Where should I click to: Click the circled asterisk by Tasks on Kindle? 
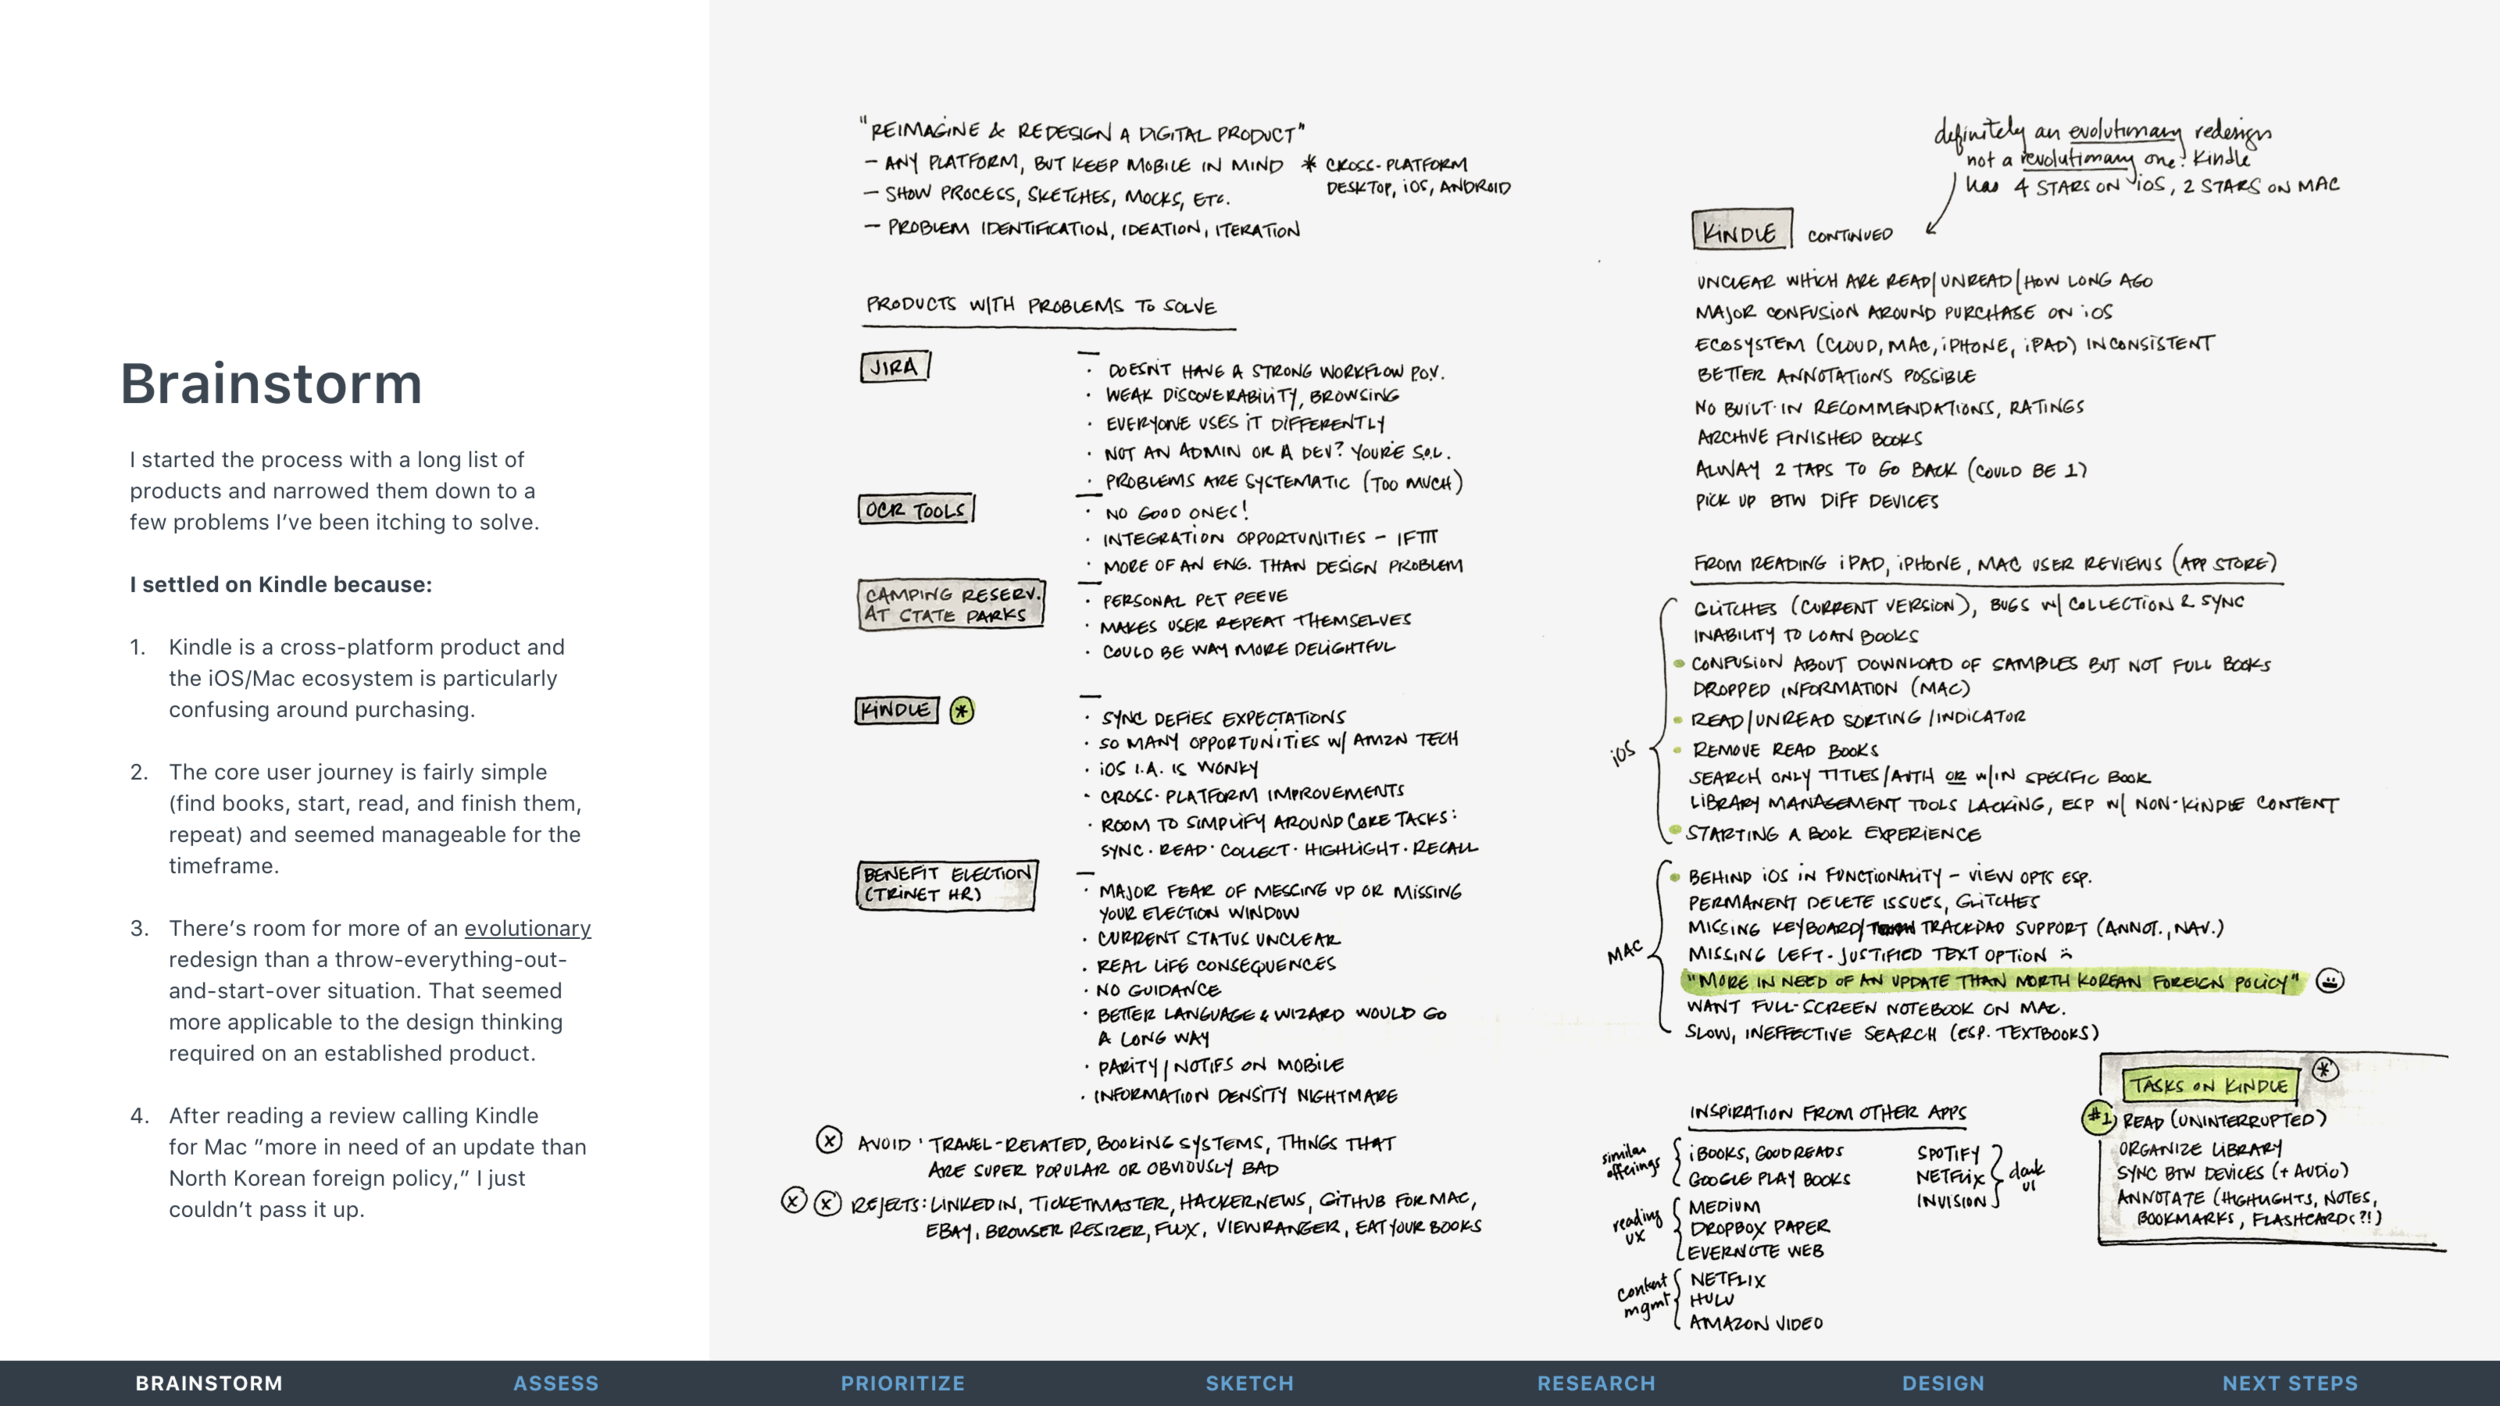[x=2326, y=1070]
